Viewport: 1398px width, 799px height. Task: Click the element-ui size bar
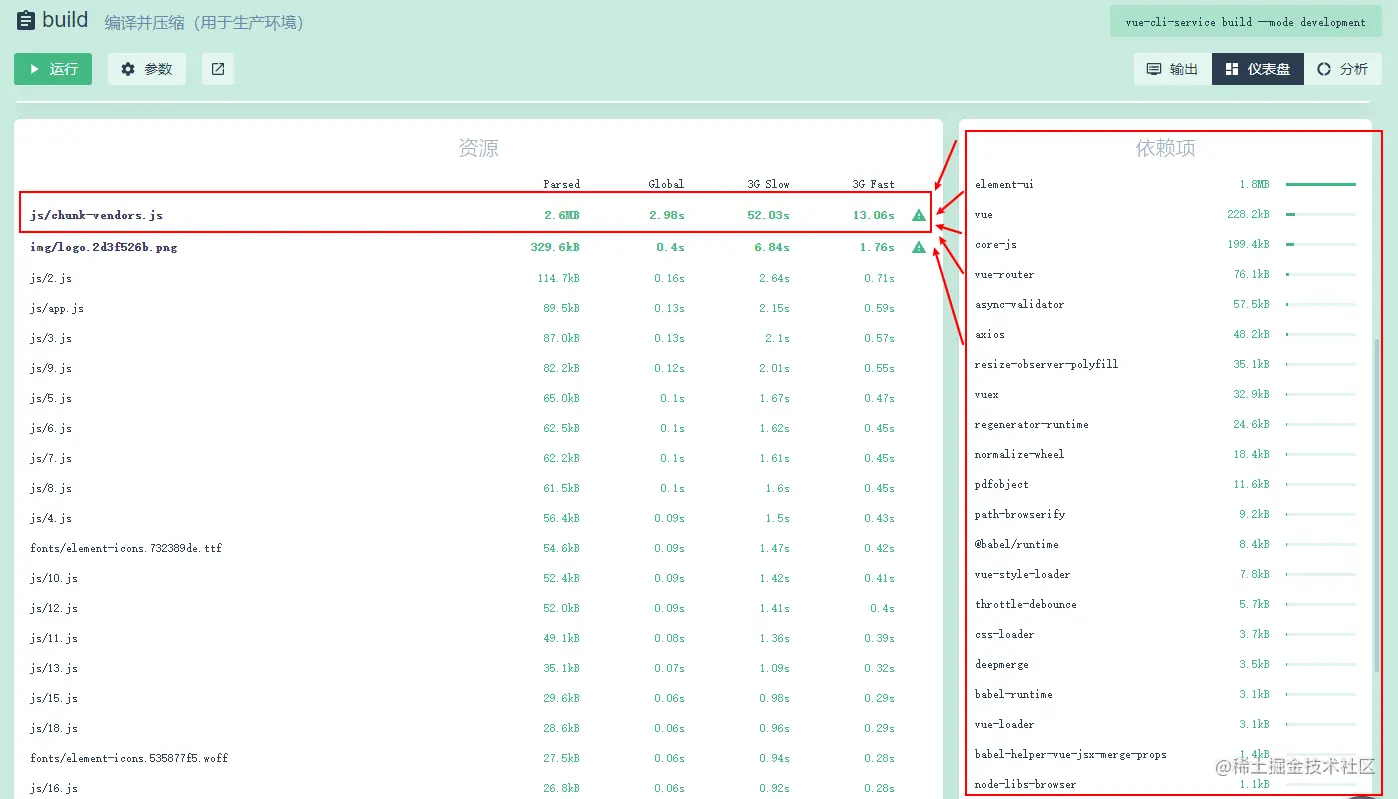[x=1321, y=184]
